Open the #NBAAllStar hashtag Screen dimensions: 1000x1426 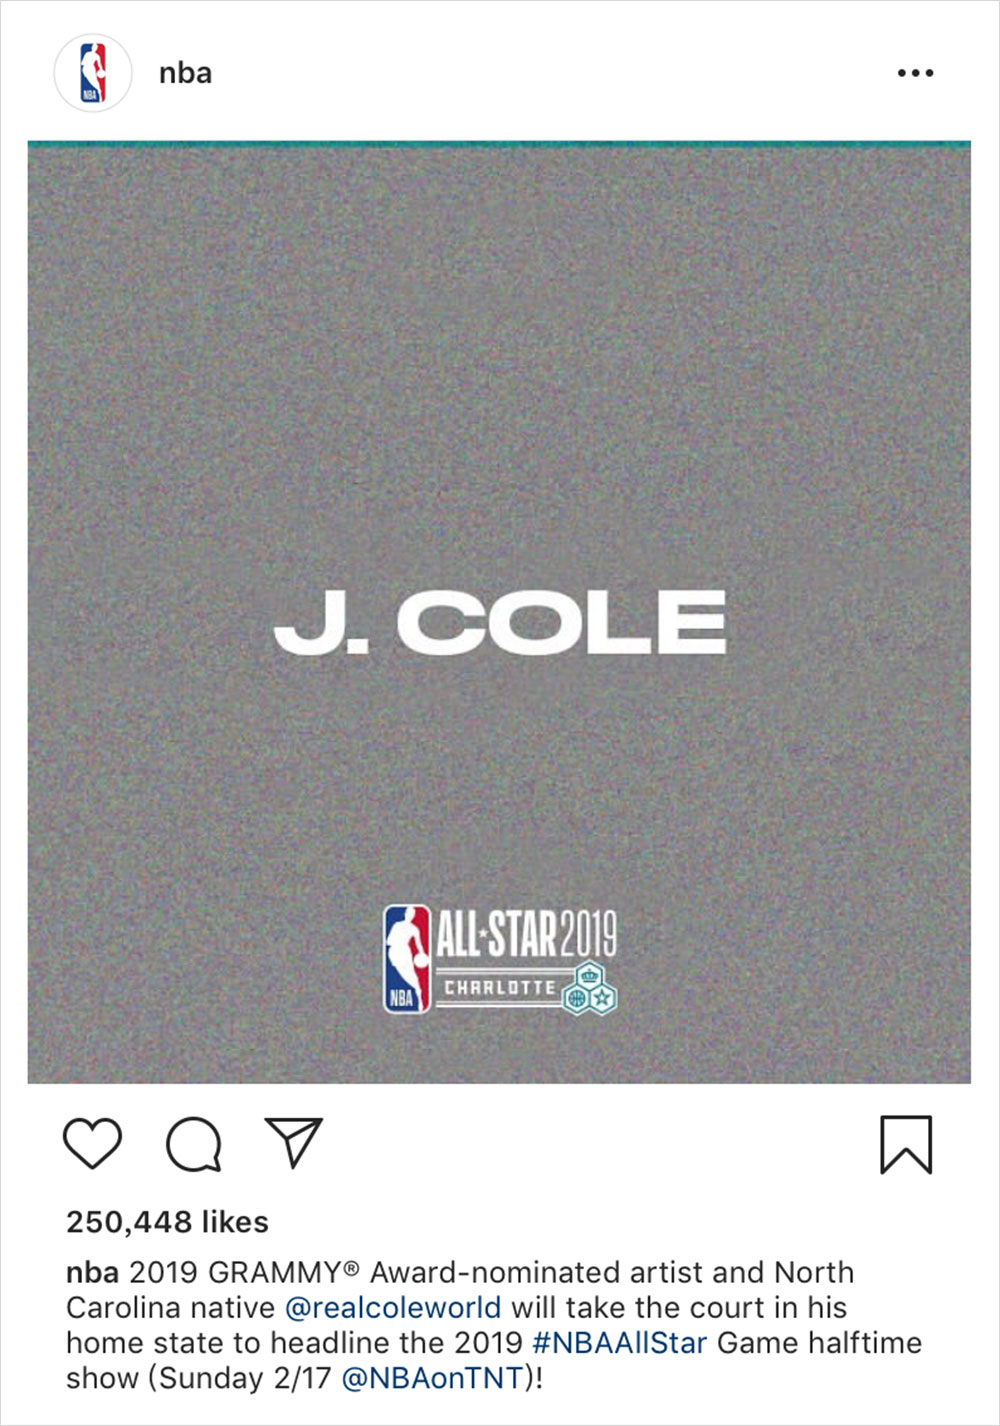coord(620,1343)
